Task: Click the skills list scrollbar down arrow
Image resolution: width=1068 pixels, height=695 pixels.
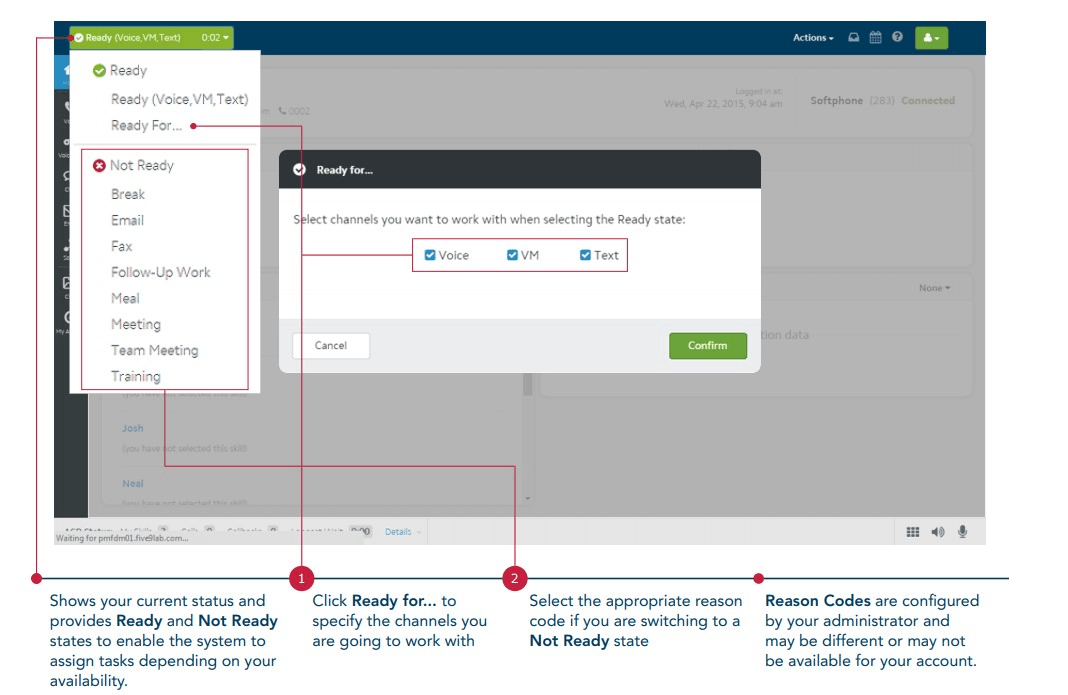Action: coord(528,497)
